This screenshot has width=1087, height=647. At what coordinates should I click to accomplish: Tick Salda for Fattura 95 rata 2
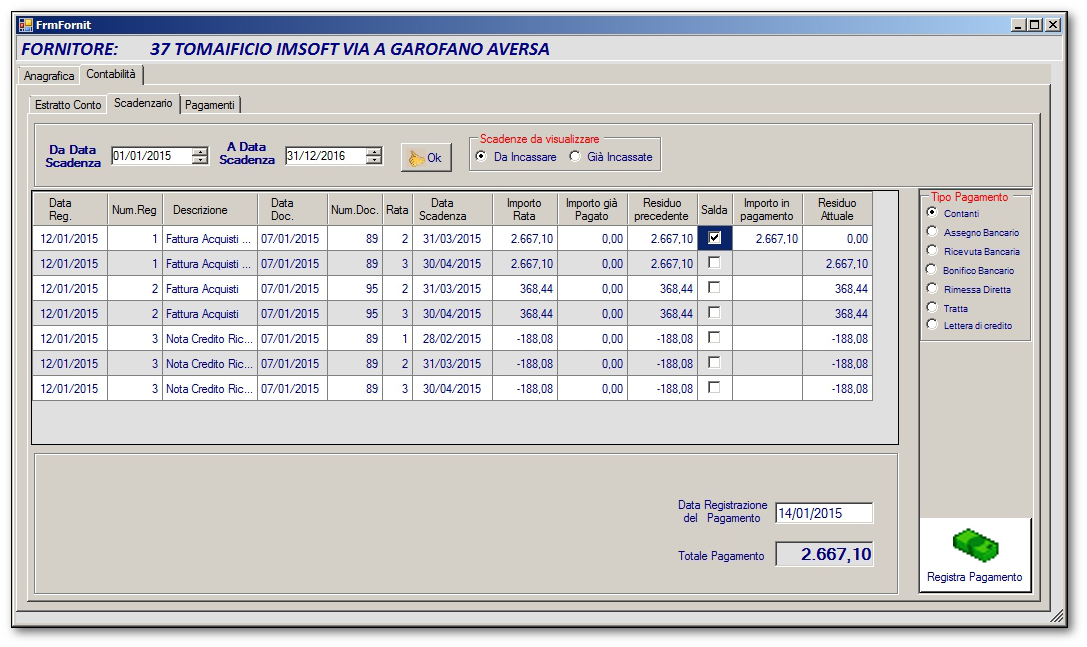click(x=714, y=288)
